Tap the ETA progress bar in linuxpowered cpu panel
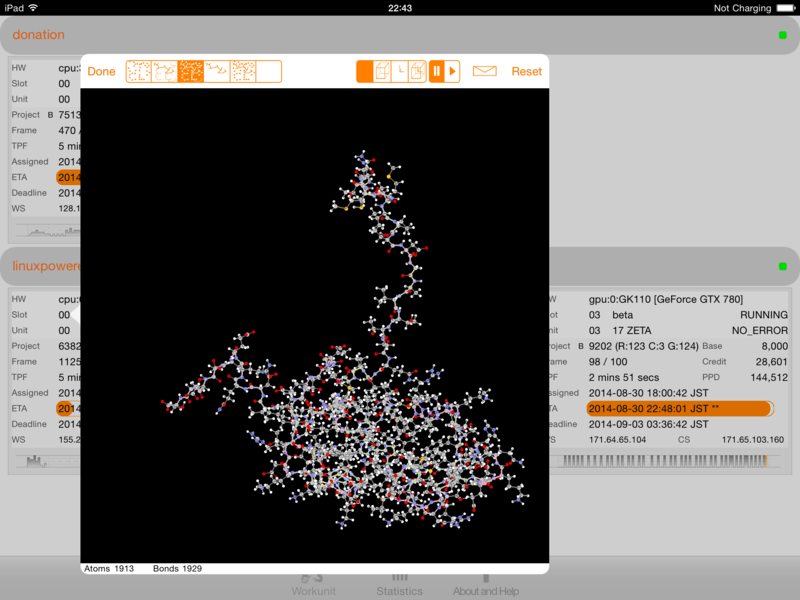This screenshot has width=800, height=600. point(68,409)
